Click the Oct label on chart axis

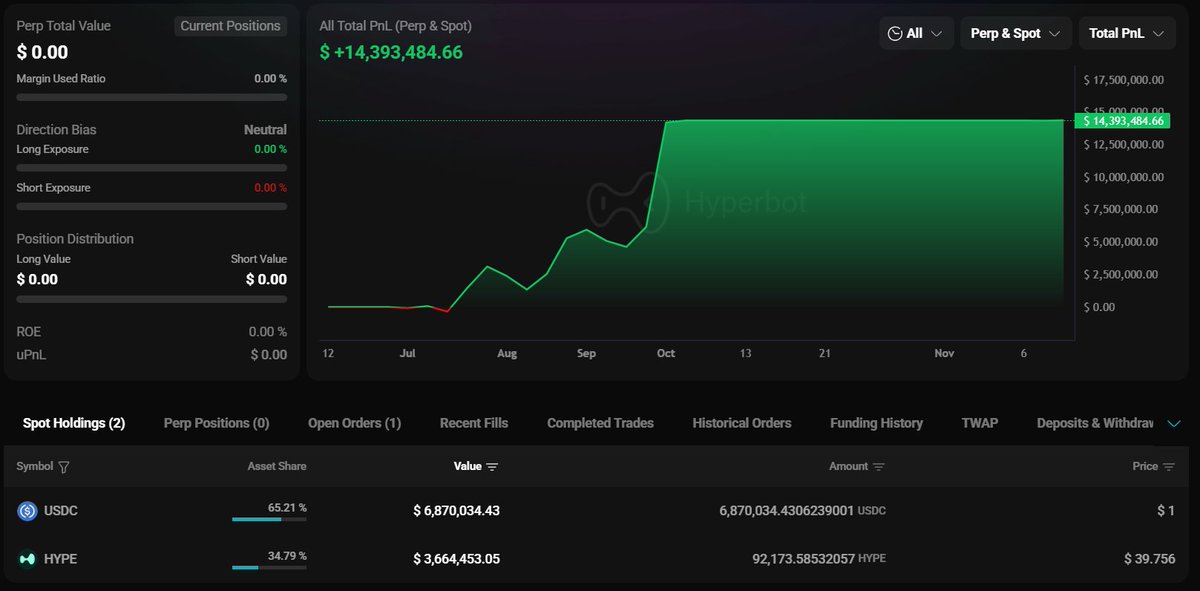click(x=666, y=354)
